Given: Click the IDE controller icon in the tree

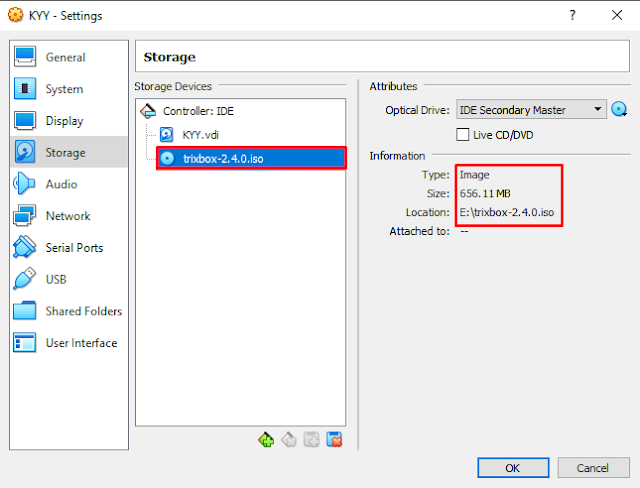Looking at the screenshot, I should pos(148,111).
